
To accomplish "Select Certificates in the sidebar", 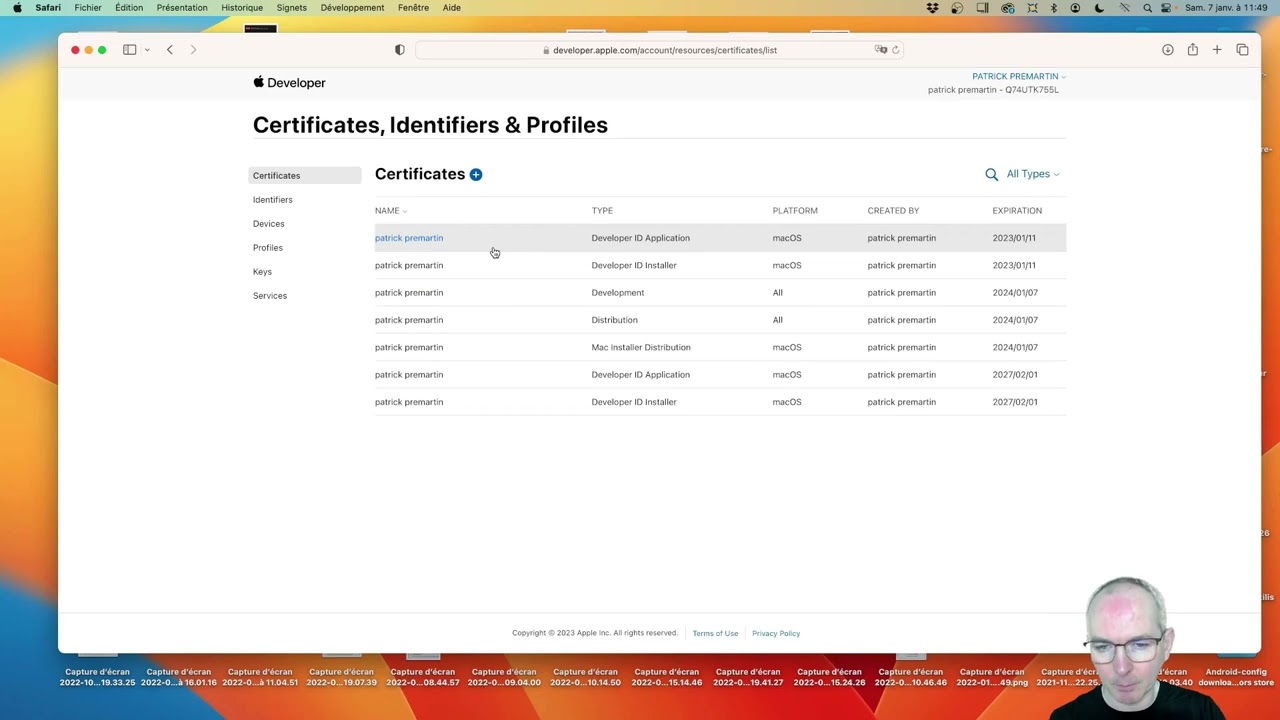I will click(x=305, y=176).
